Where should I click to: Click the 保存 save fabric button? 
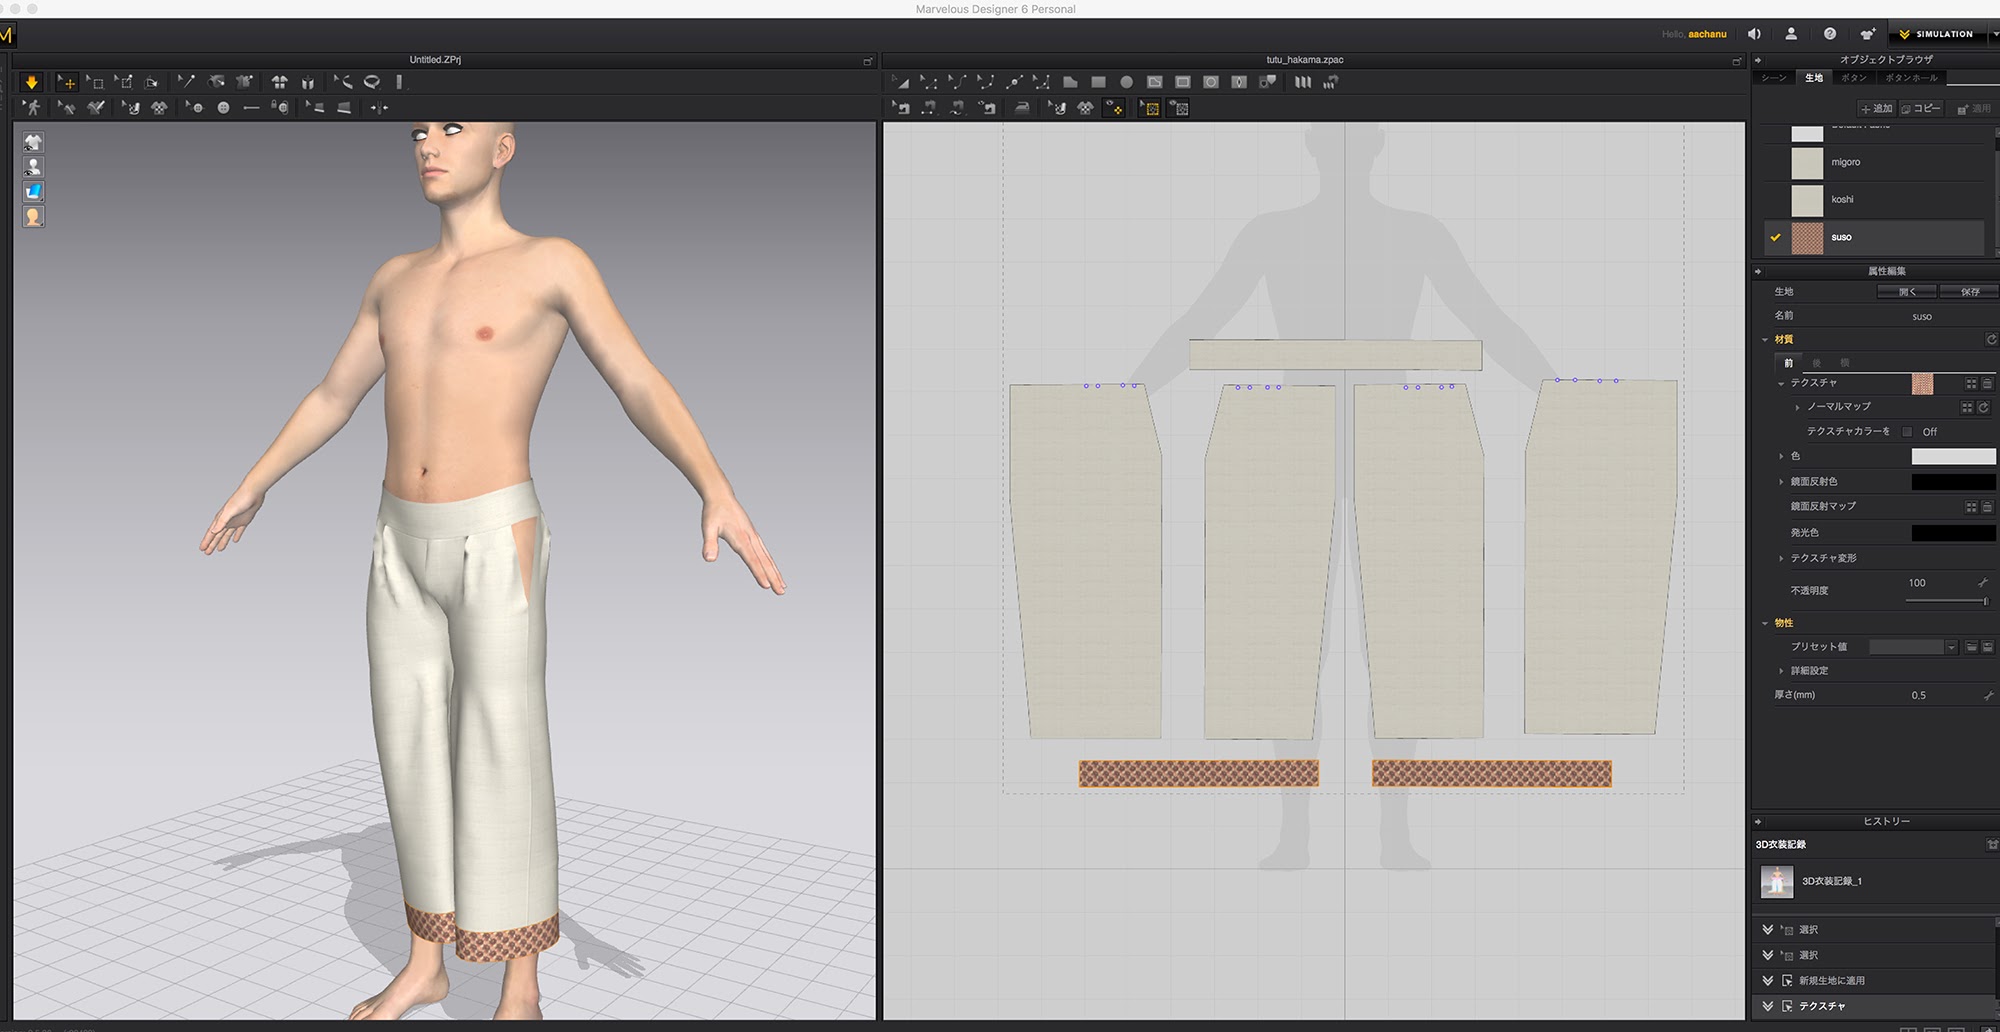[x=1969, y=292]
